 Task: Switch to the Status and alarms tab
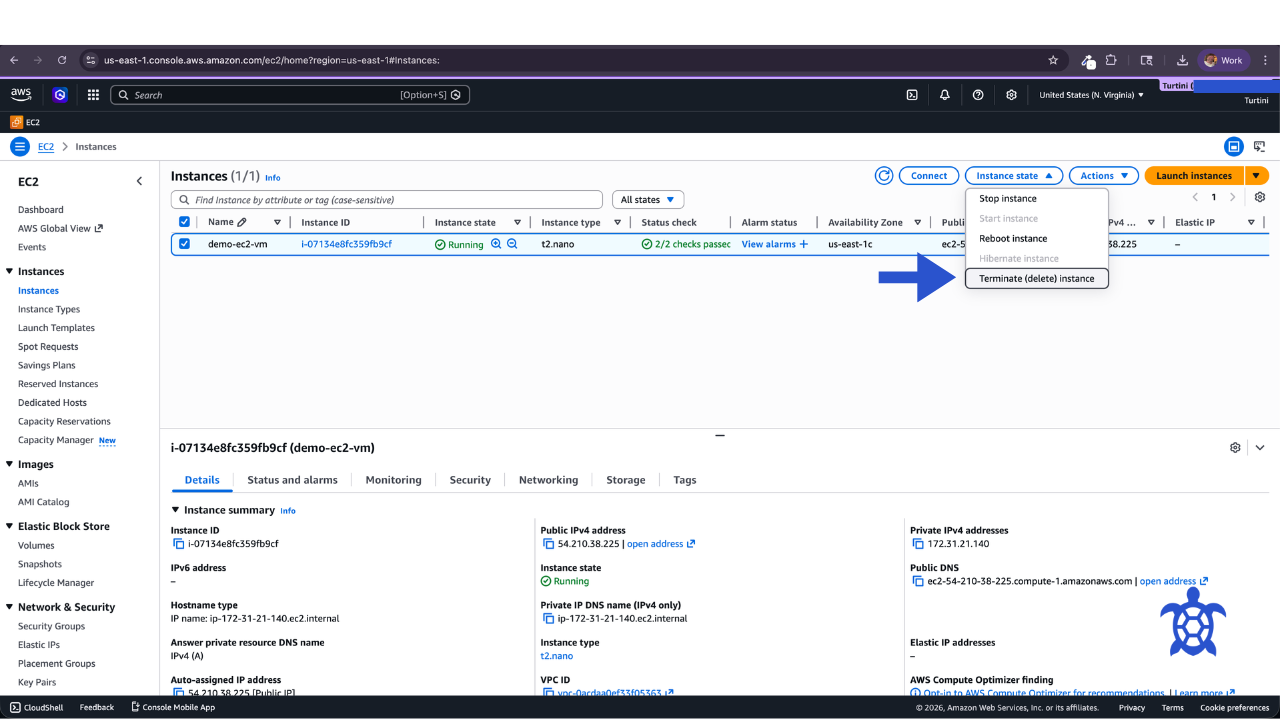coord(292,480)
